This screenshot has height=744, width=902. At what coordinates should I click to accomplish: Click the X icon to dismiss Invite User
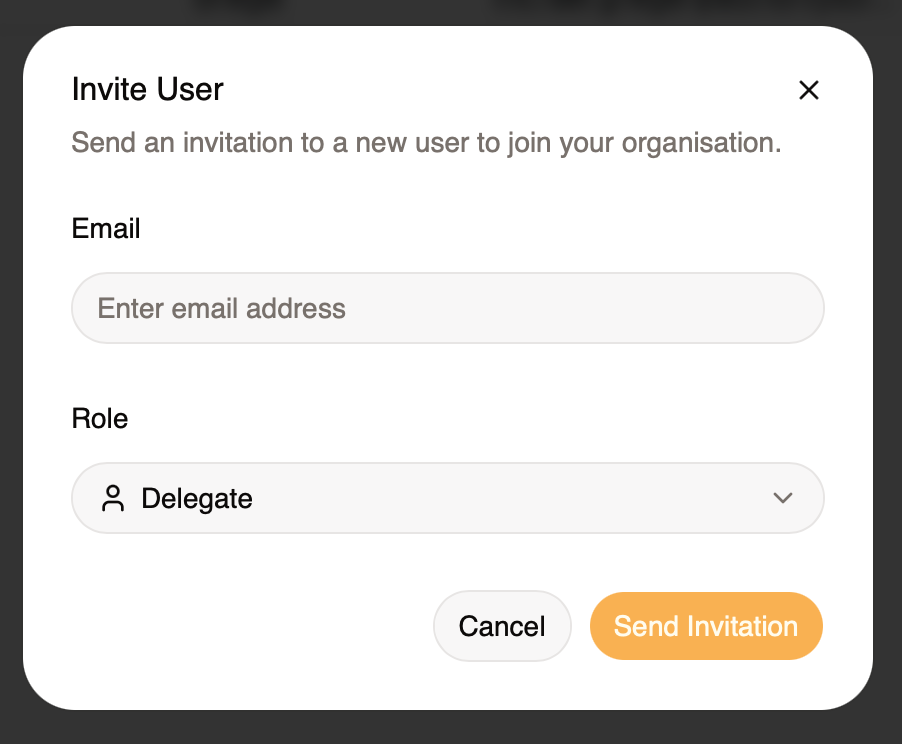808,90
